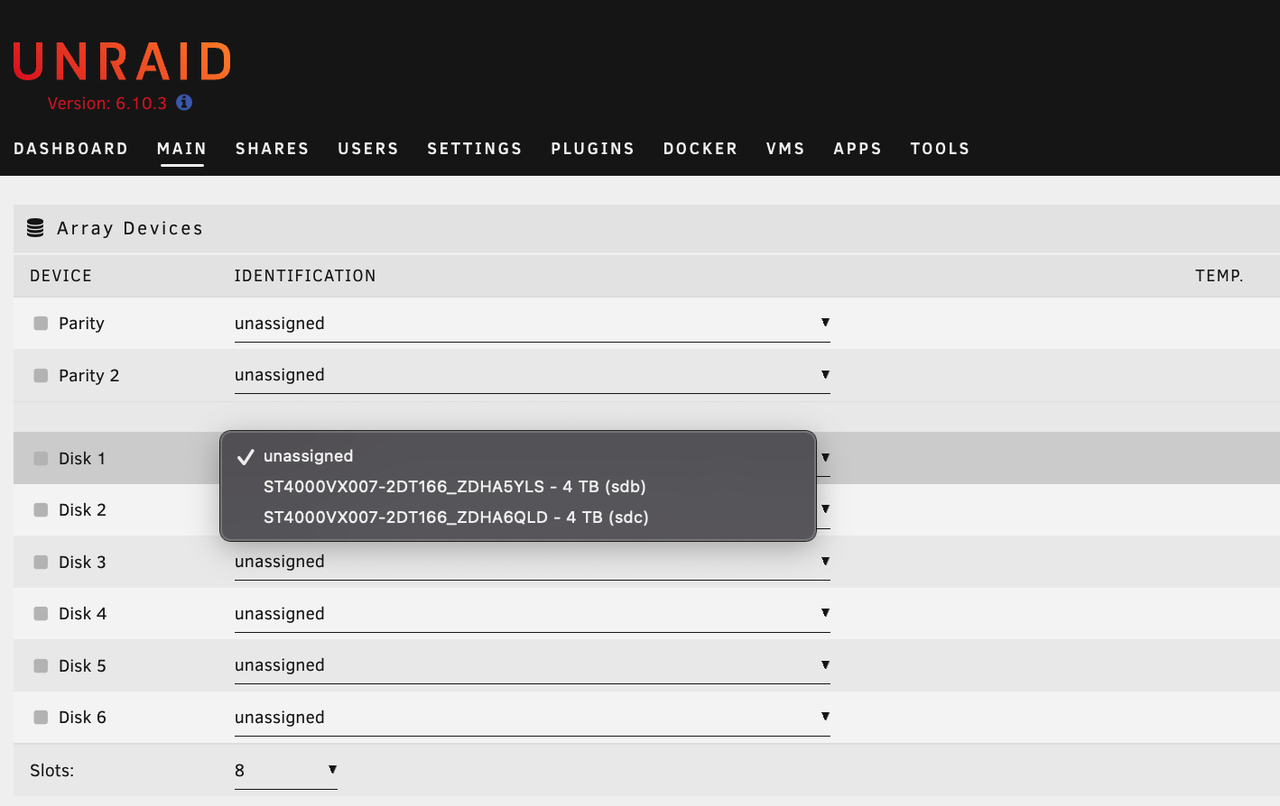
Task: Switch to the TOOLS tab
Action: [939, 148]
